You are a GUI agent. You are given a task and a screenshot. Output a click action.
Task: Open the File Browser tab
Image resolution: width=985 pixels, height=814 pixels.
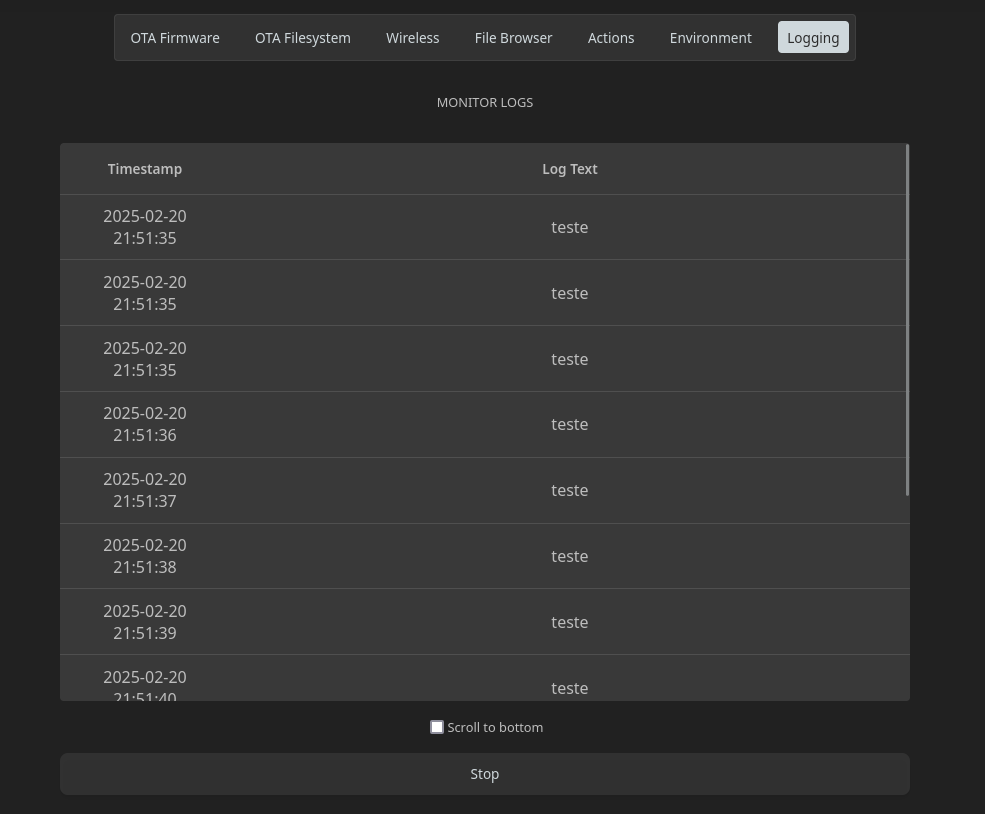point(513,38)
